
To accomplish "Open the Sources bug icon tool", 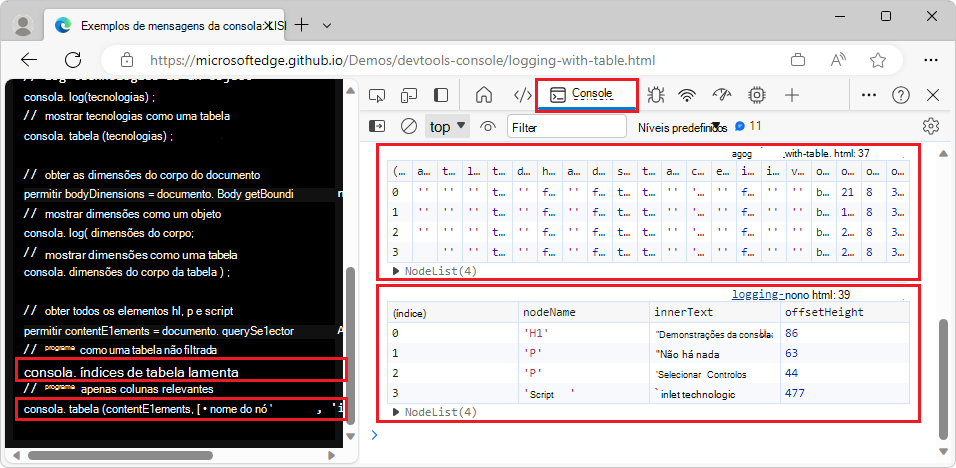I will [x=656, y=95].
